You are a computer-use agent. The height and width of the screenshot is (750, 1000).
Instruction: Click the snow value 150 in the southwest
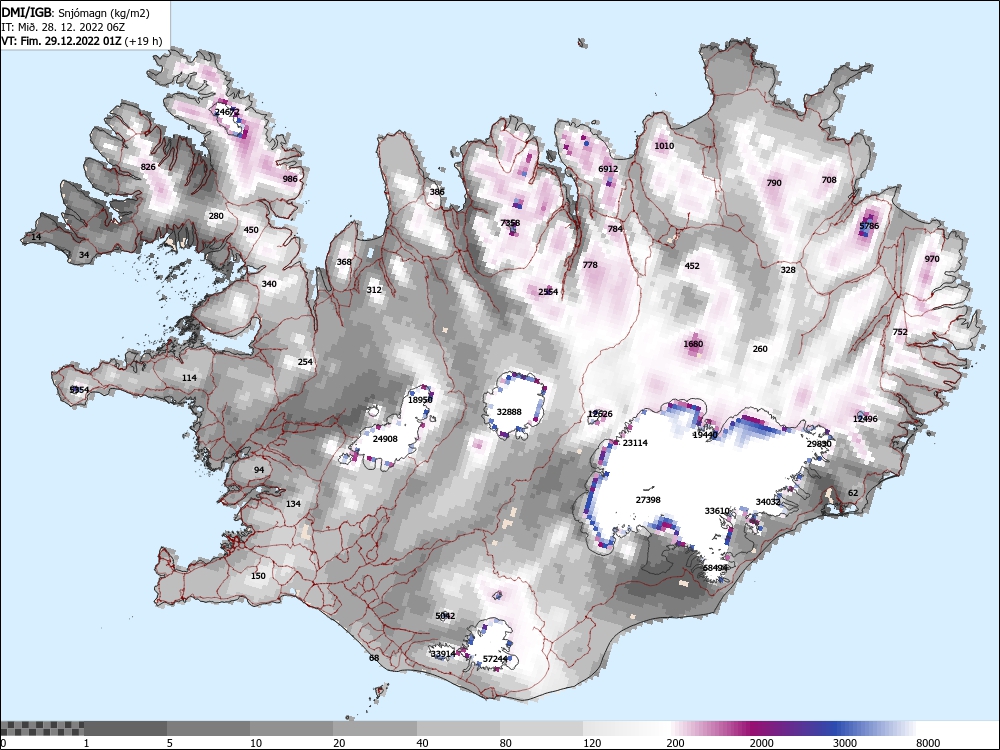pyautogui.click(x=258, y=577)
